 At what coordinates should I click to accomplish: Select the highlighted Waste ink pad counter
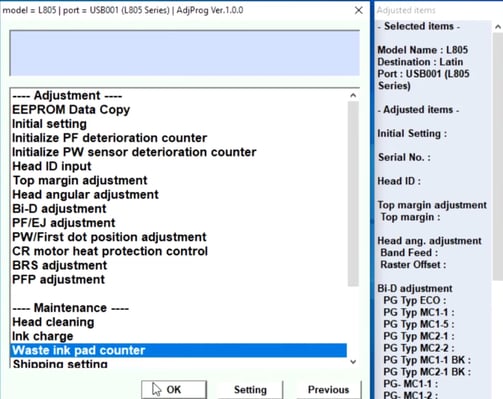[x=179, y=350]
